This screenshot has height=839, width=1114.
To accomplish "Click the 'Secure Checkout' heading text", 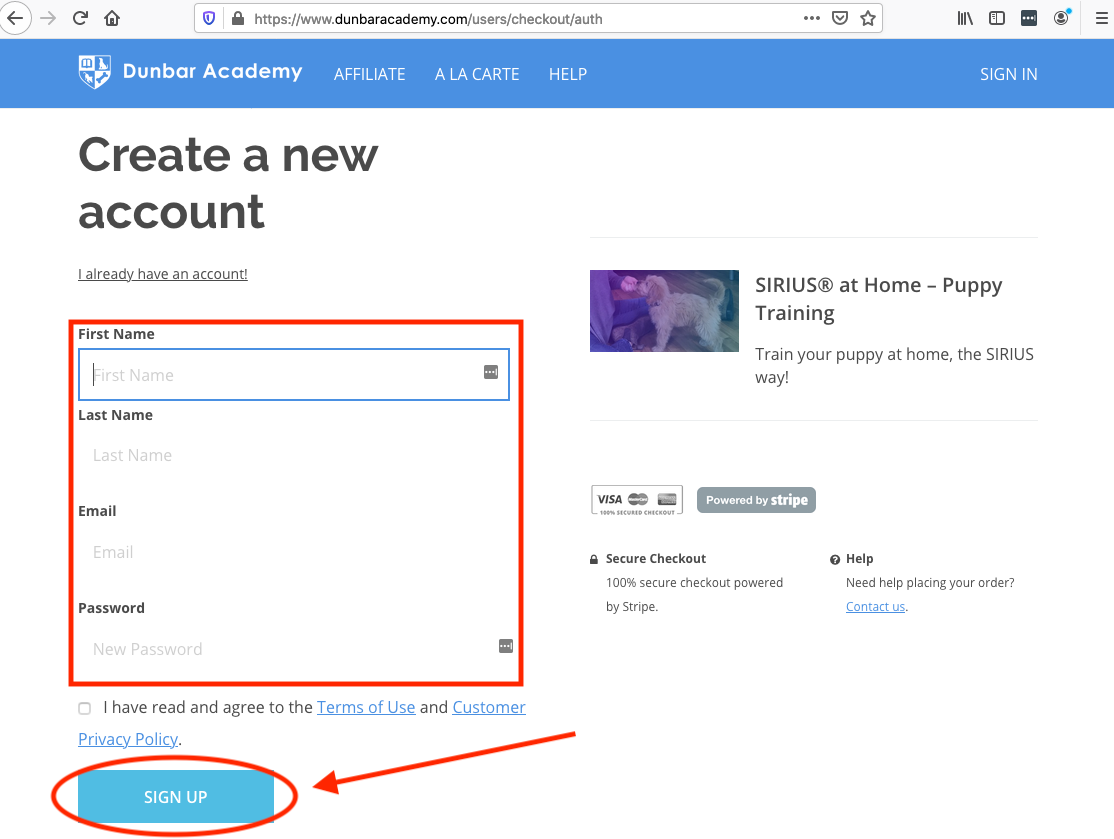I will pyautogui.click(x=656, y=559).
